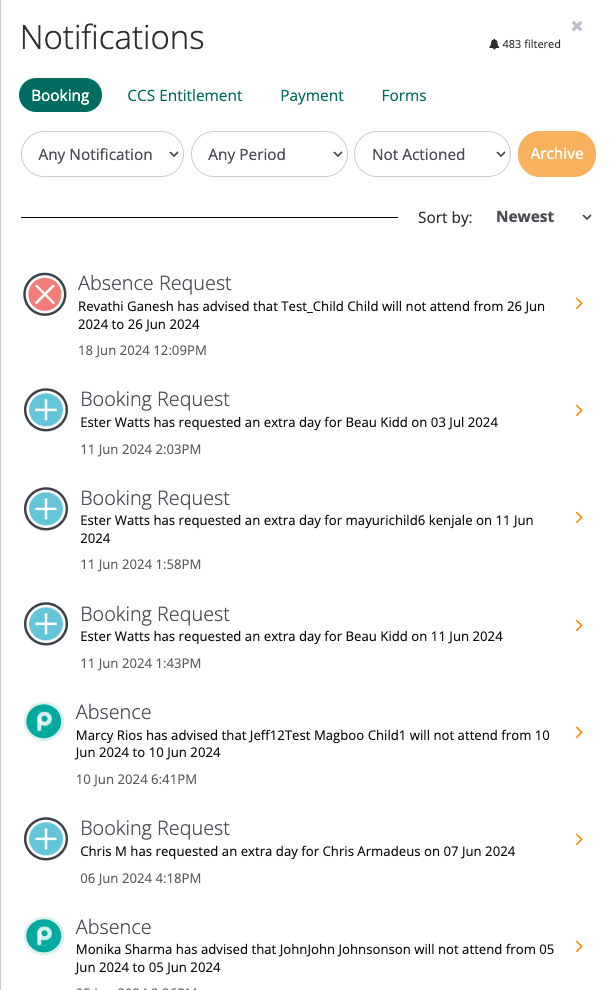The height and width of the screenshot is (990, 615).
Task: Select the Forms tab
Action: [x=403, y=95]
